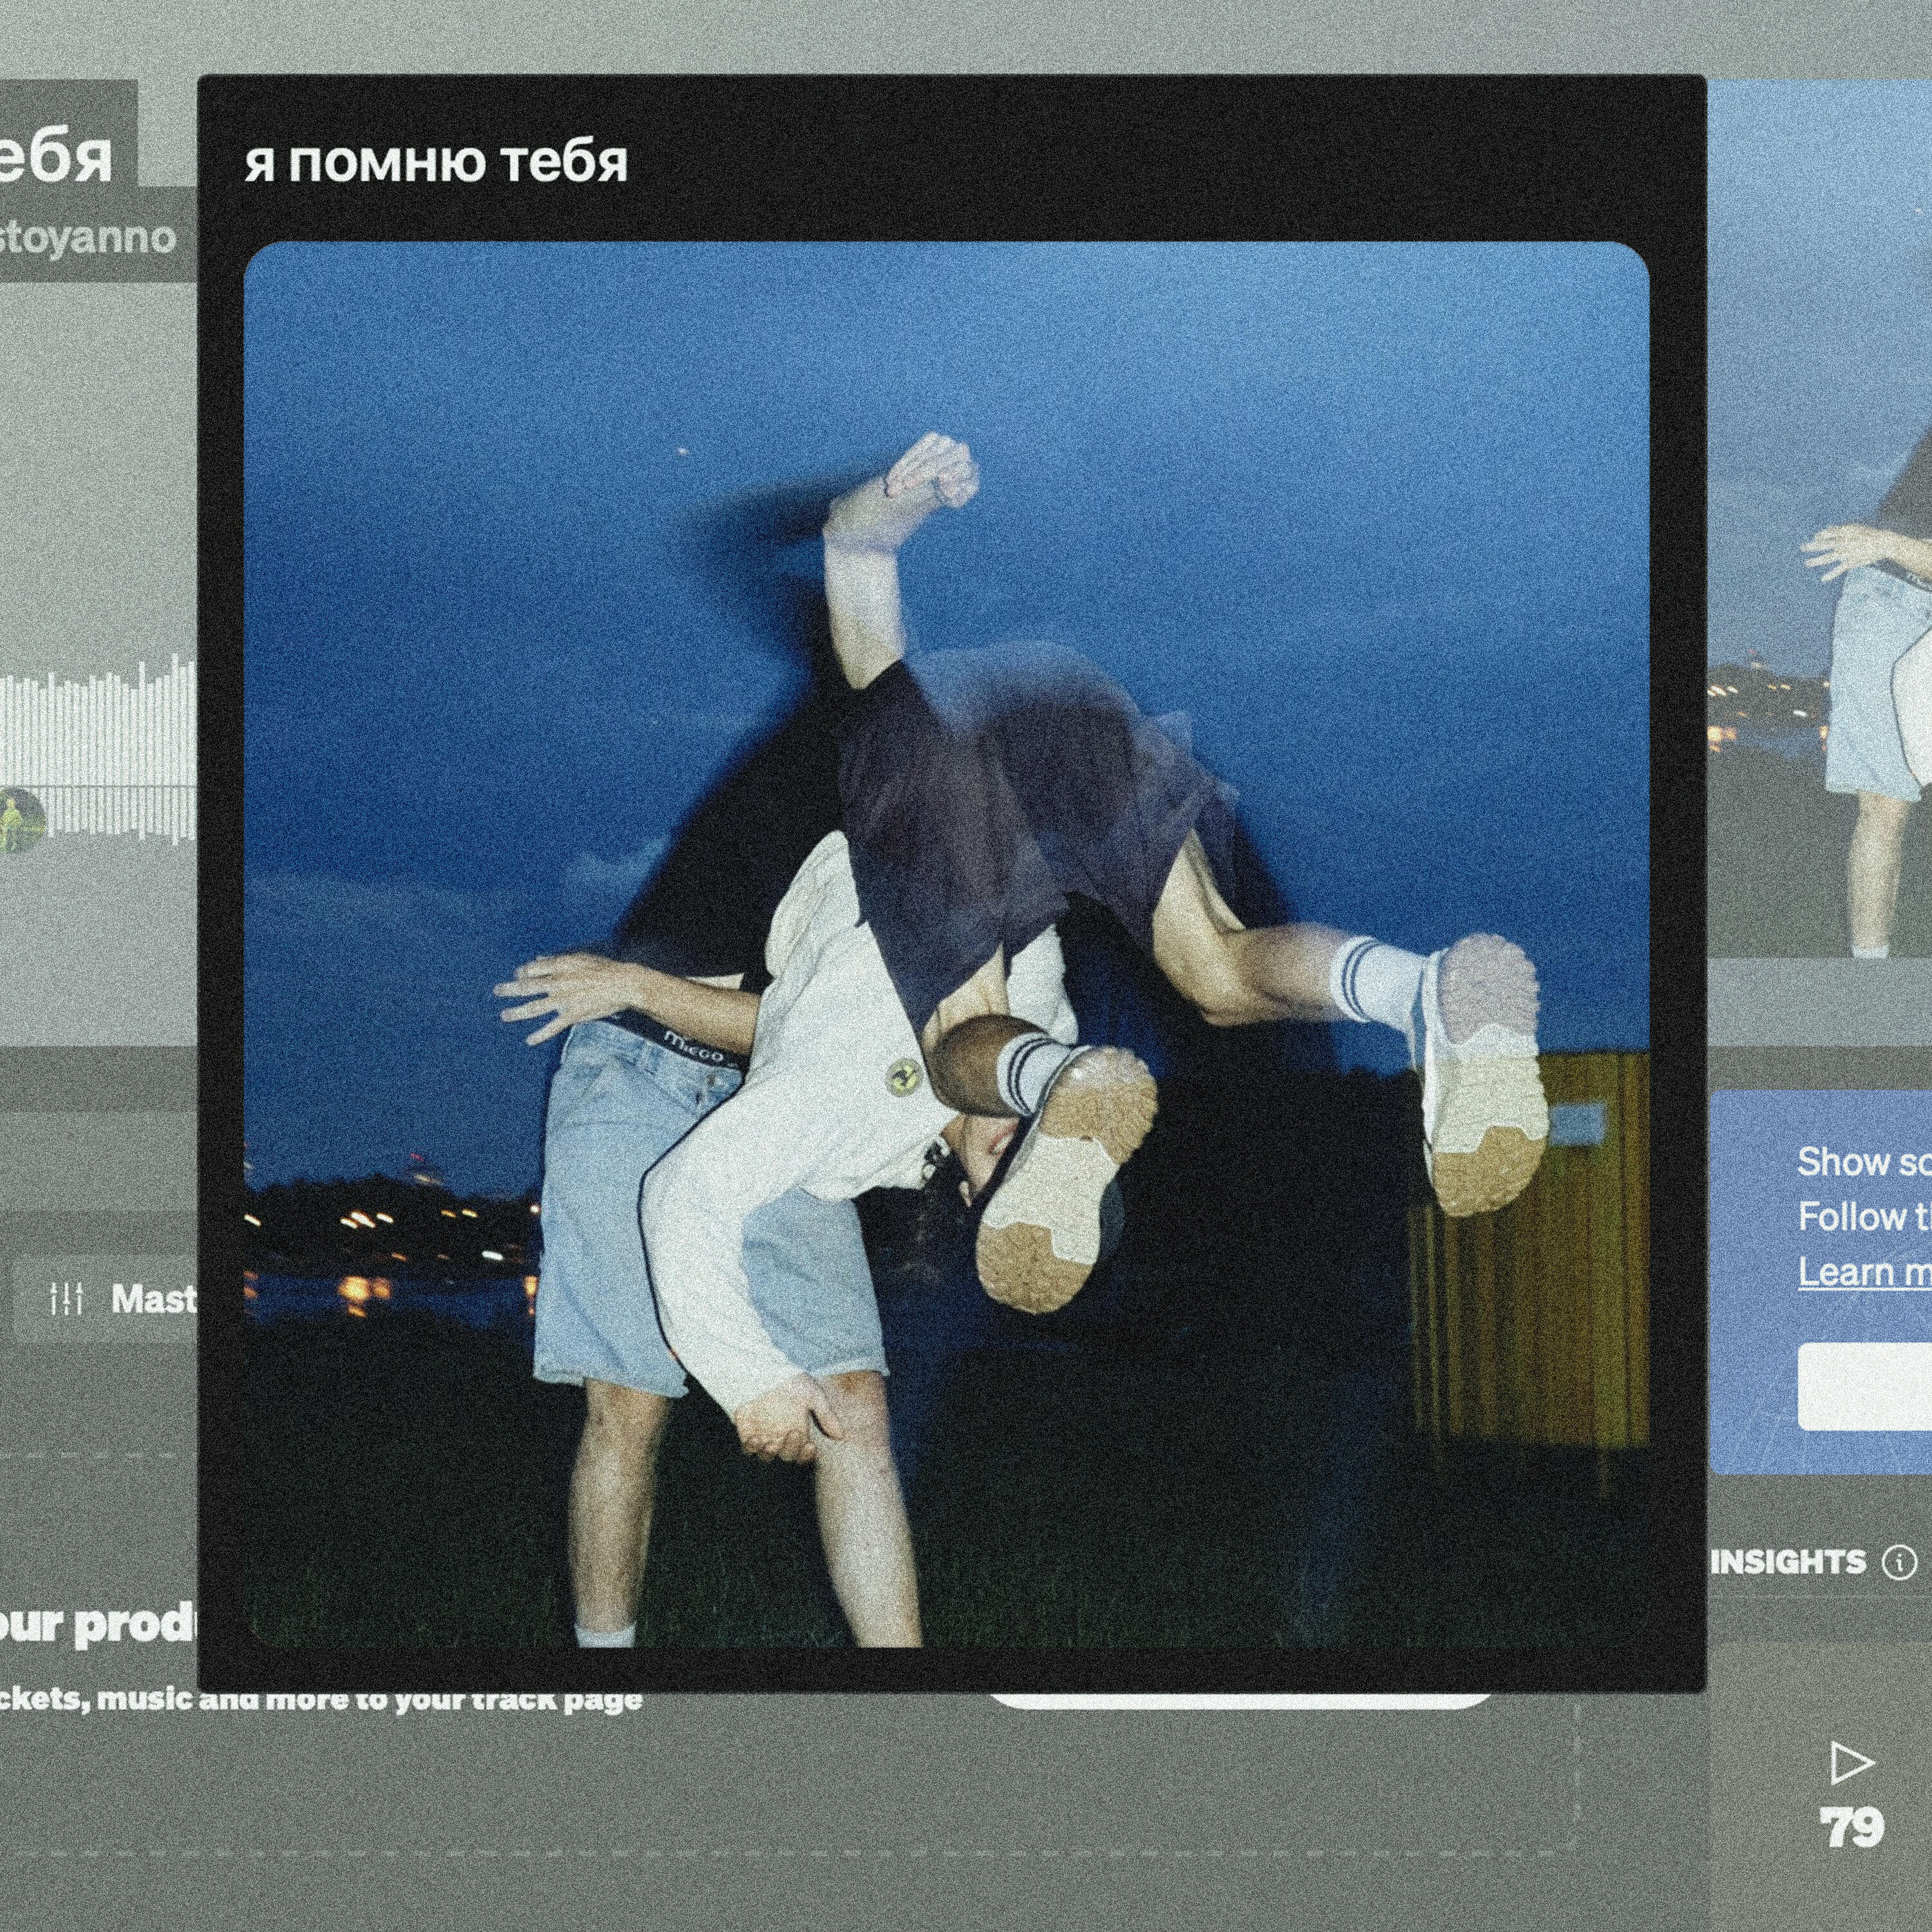Screen dimensions: 1932x1932
Task: Follow the underlined Learn m link
Action: pos(1865,1272)
